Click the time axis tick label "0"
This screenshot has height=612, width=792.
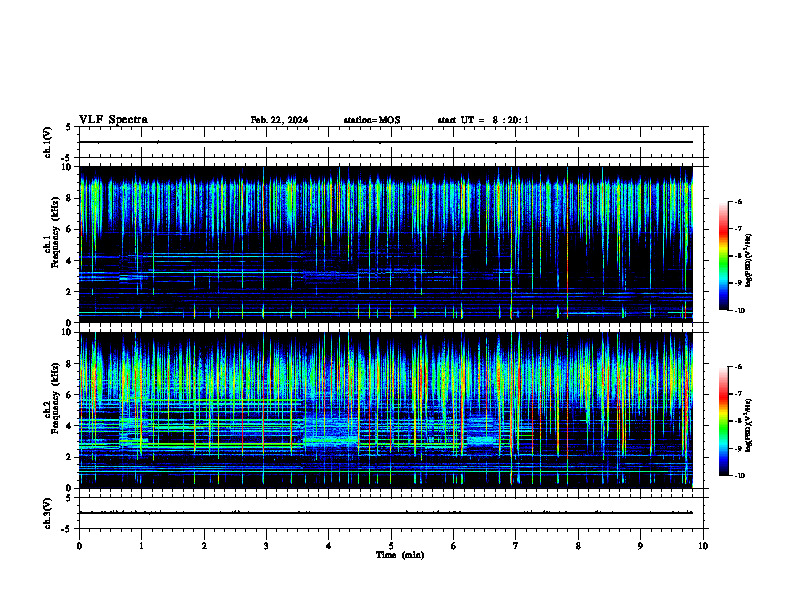pyautogui.click(x=79, y=546)
